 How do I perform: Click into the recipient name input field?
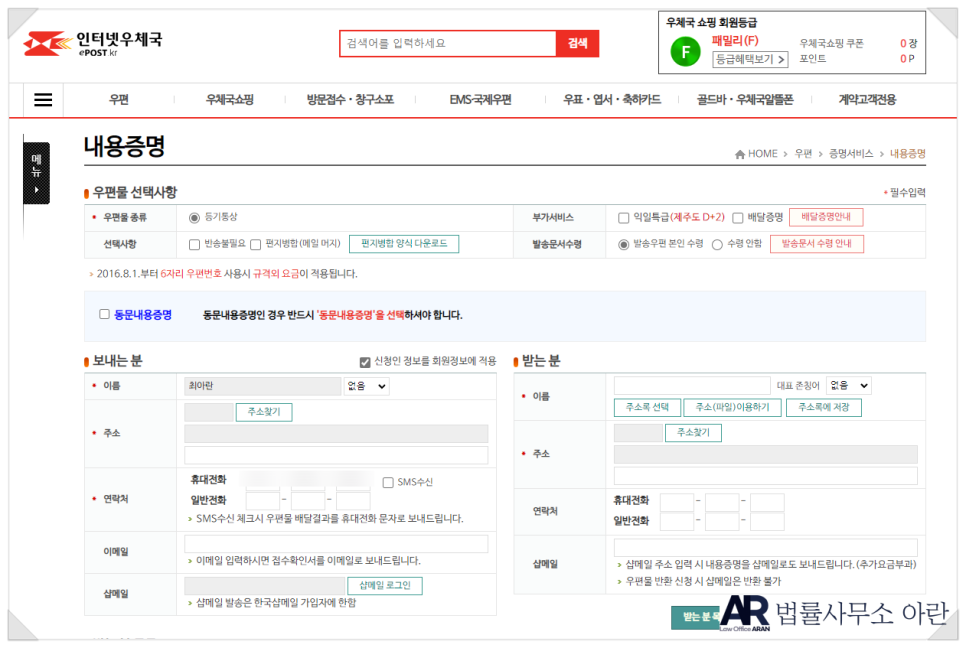point(691,385)
